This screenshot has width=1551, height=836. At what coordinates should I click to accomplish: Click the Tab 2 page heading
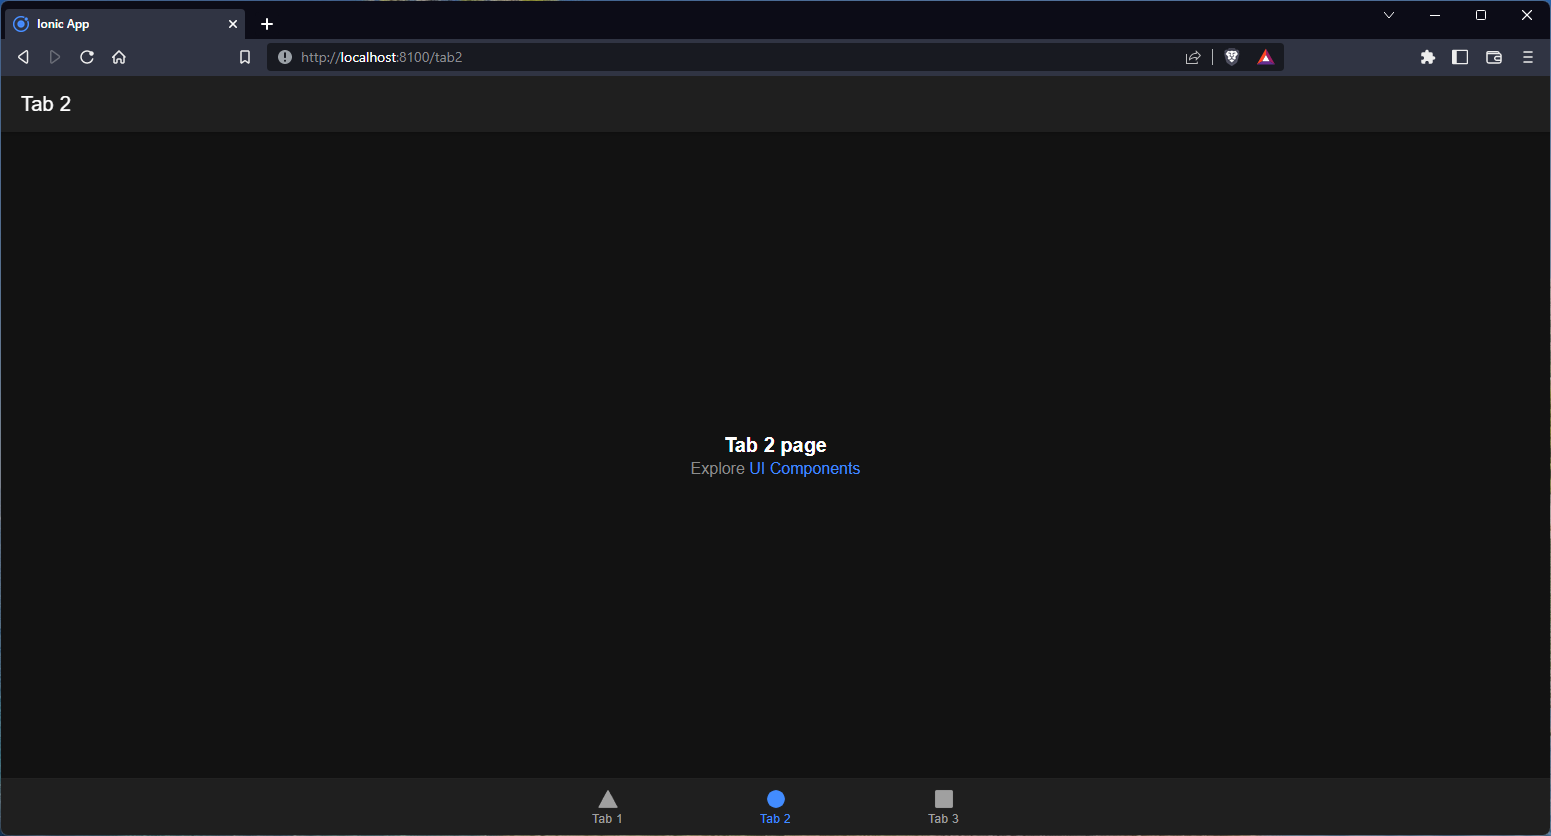(x=776, y=445)
